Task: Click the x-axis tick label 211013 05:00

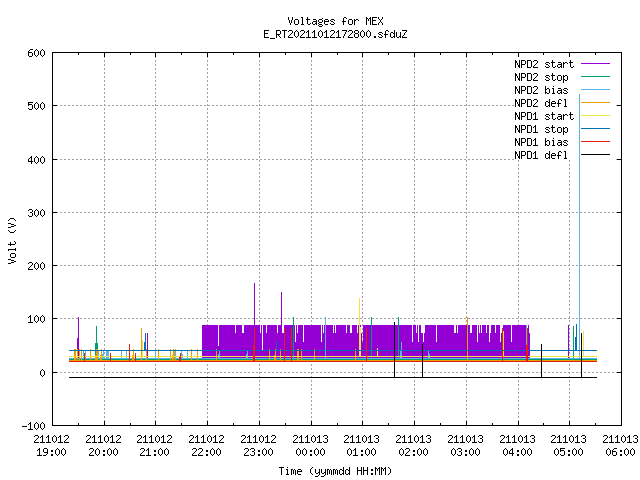Action: click(x=569, y=446)
